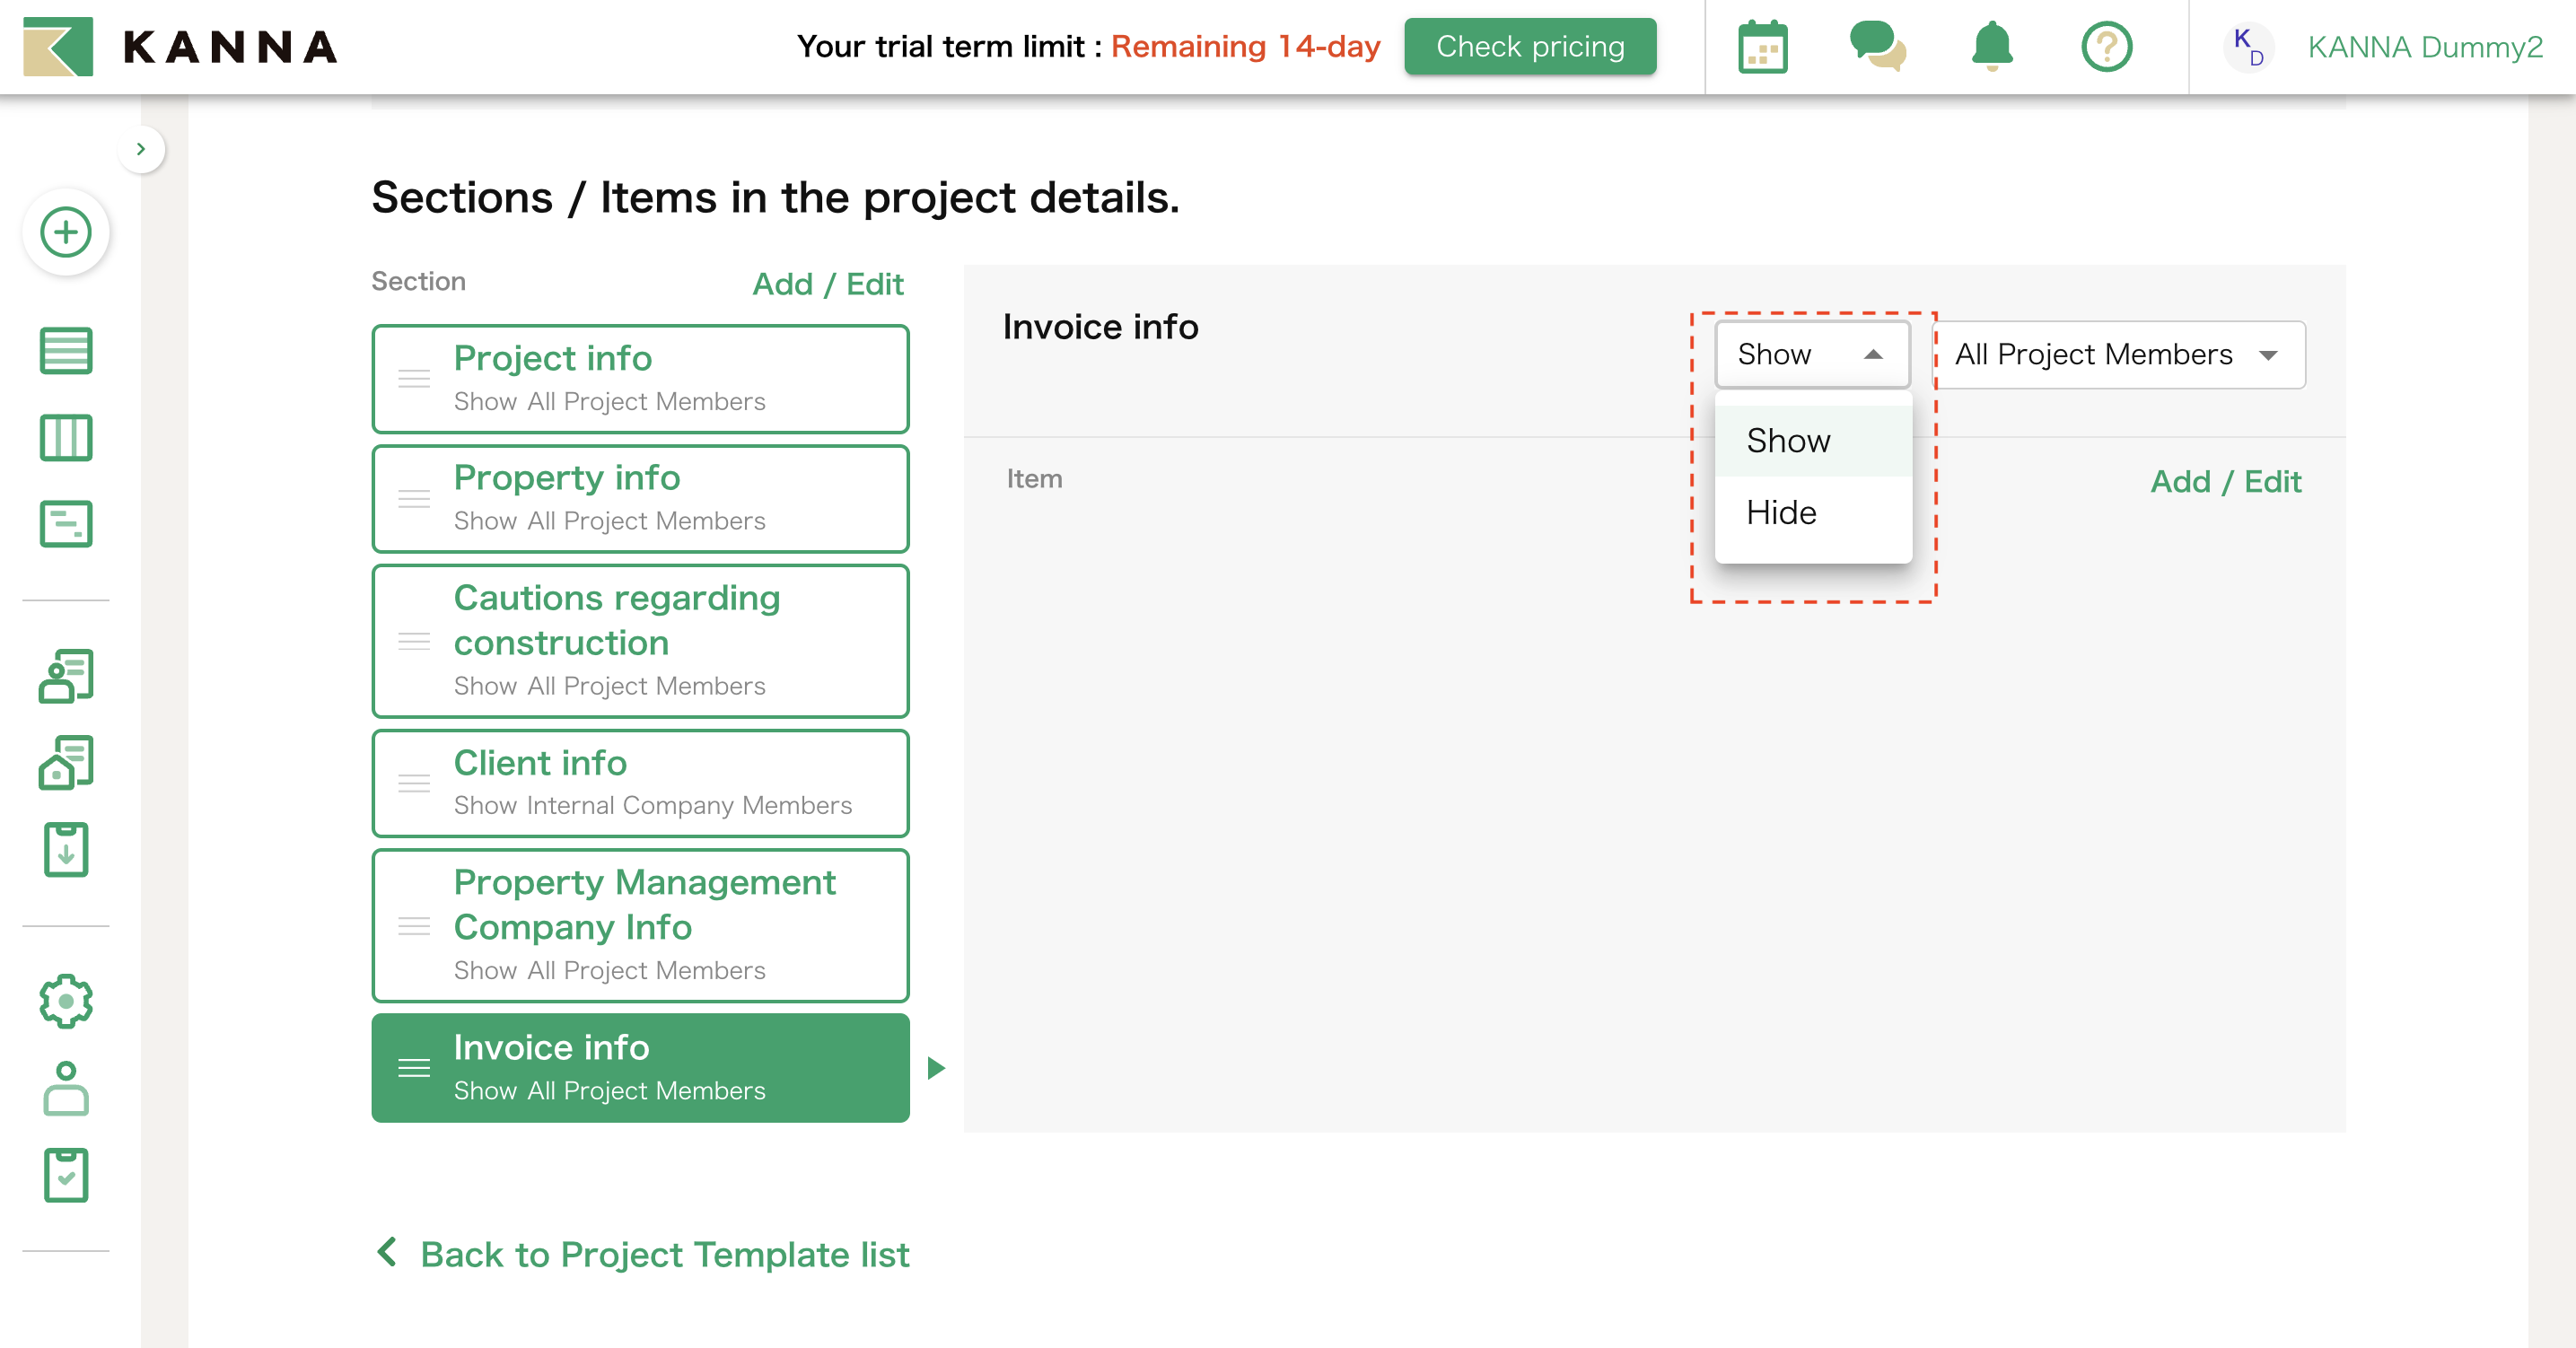
Task: Open the chat messages icon
Action: tap(1877, 47)
